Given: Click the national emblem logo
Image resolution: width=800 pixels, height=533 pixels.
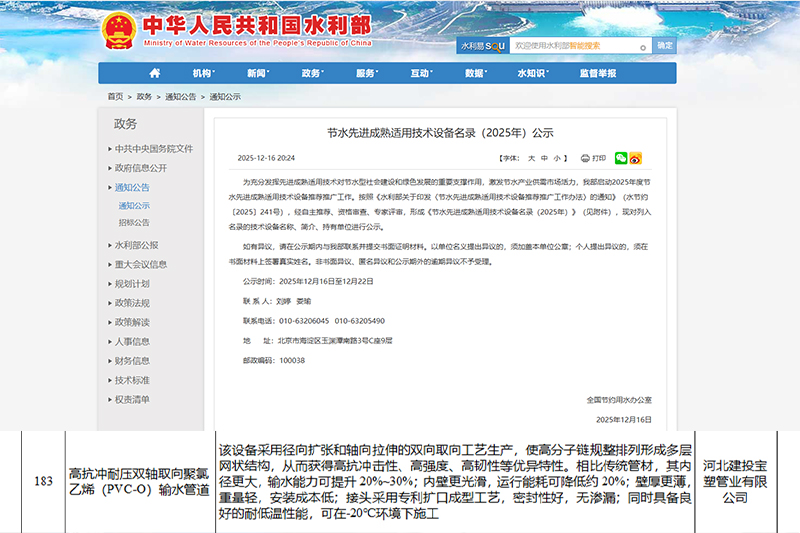Looking at the screenshot, I should (119, 30).
